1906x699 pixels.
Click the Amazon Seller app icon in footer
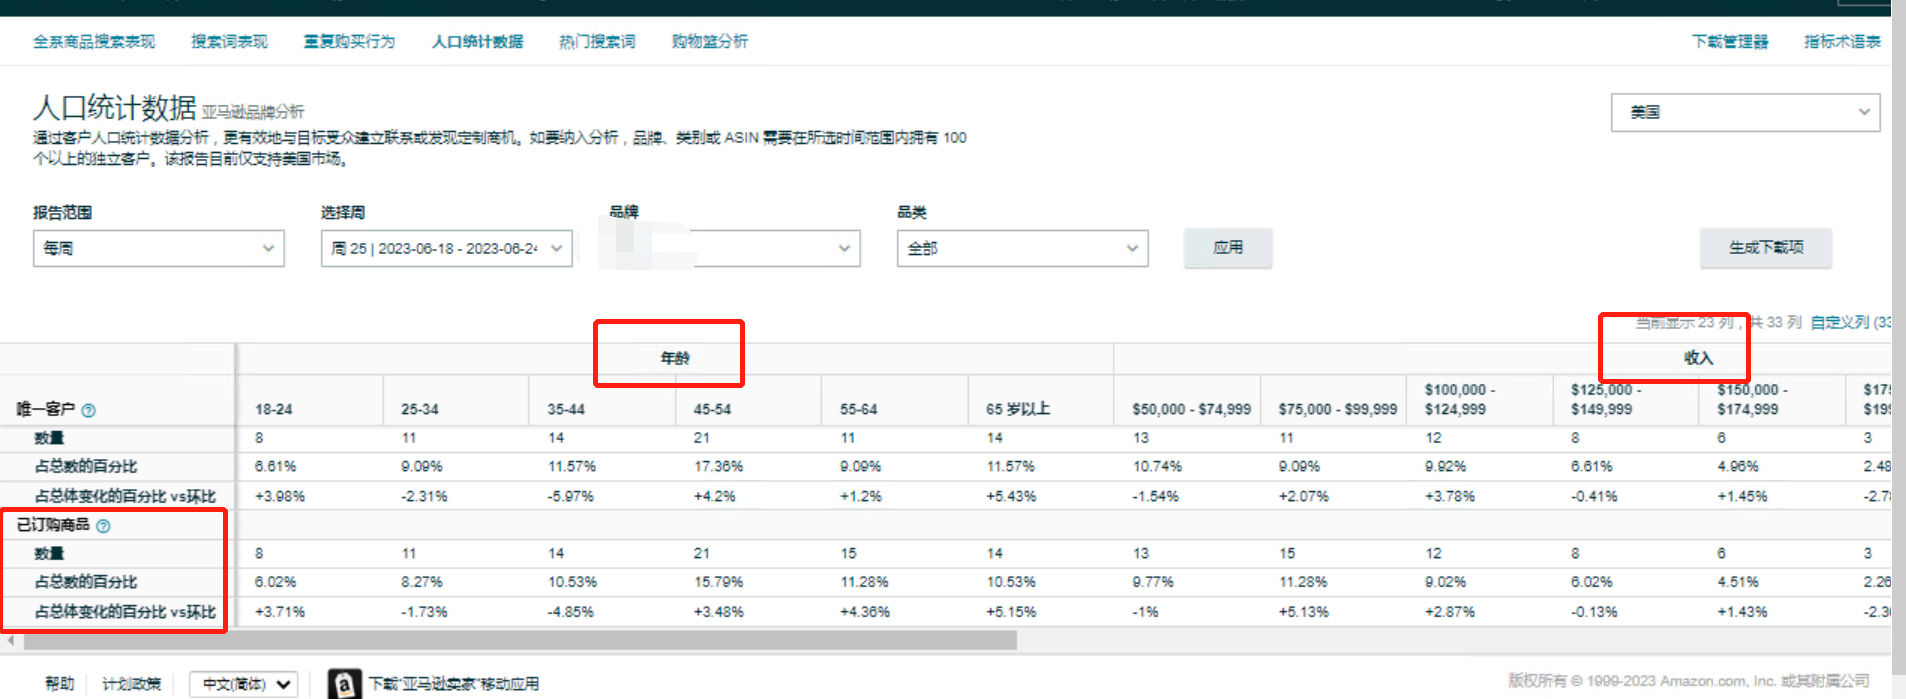coord(344,684)
